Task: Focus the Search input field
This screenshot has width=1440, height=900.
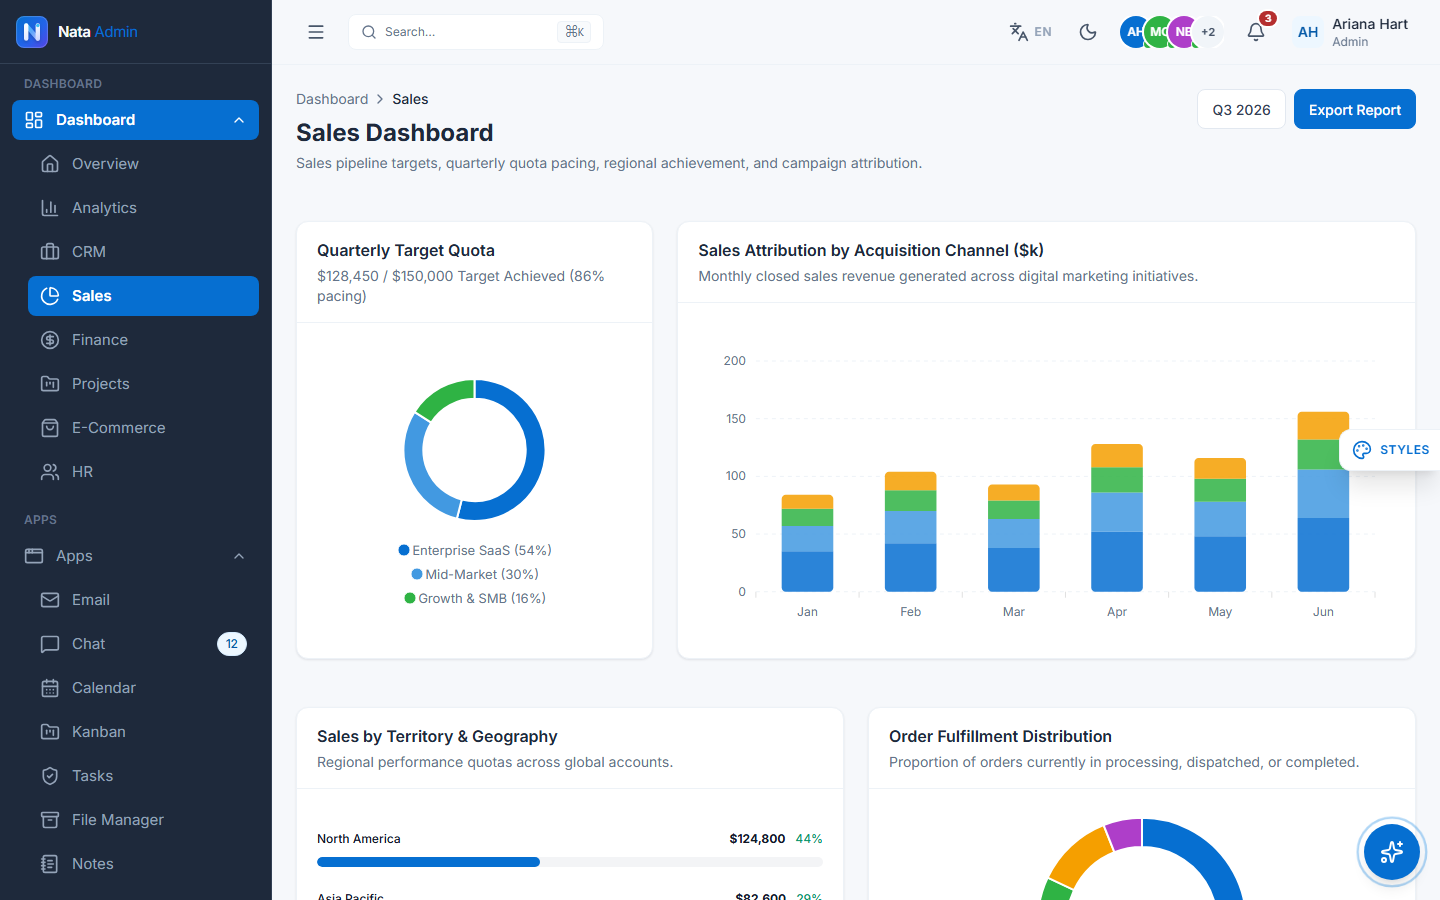Action: 476,32
